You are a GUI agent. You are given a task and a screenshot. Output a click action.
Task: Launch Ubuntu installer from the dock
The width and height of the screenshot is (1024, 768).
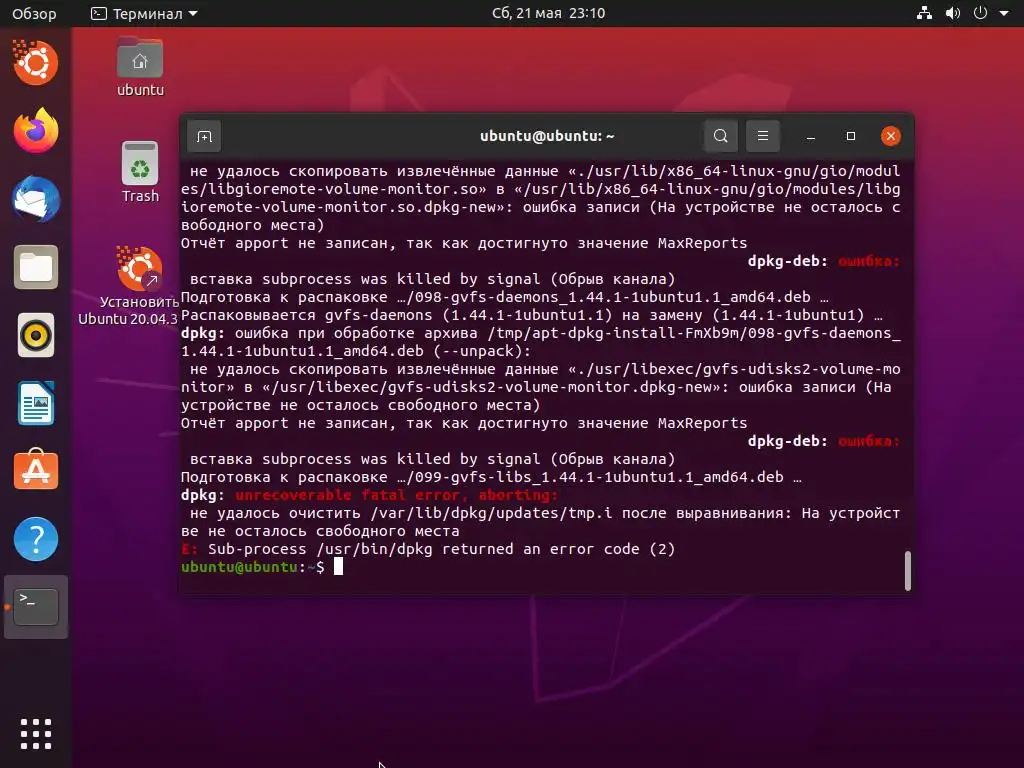coord(35,63)
